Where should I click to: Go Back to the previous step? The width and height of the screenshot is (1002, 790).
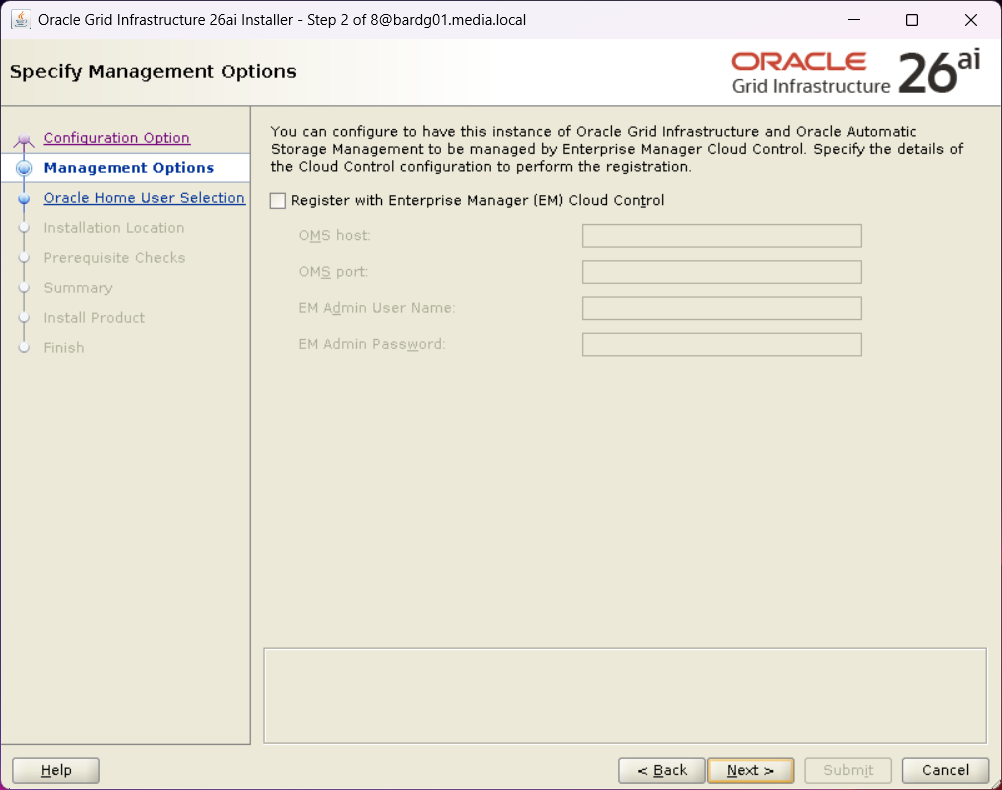coord(661,770)
